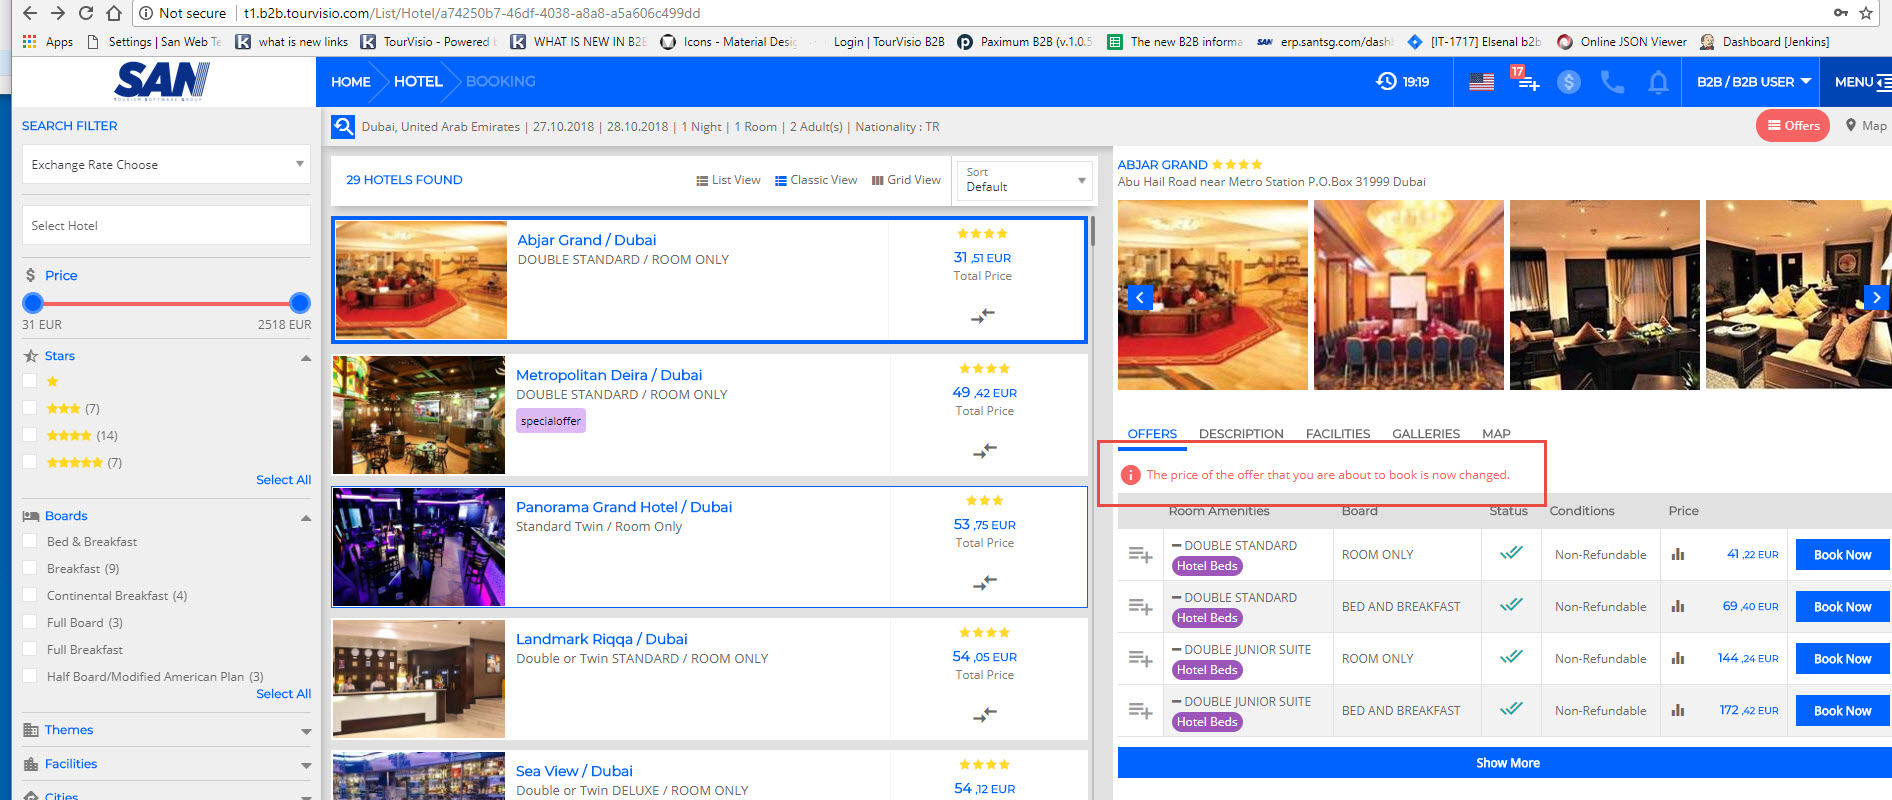Go to HOME in breadcrumb navigation
Viewport: 1892px width, 800px height.
pos(351,82)
